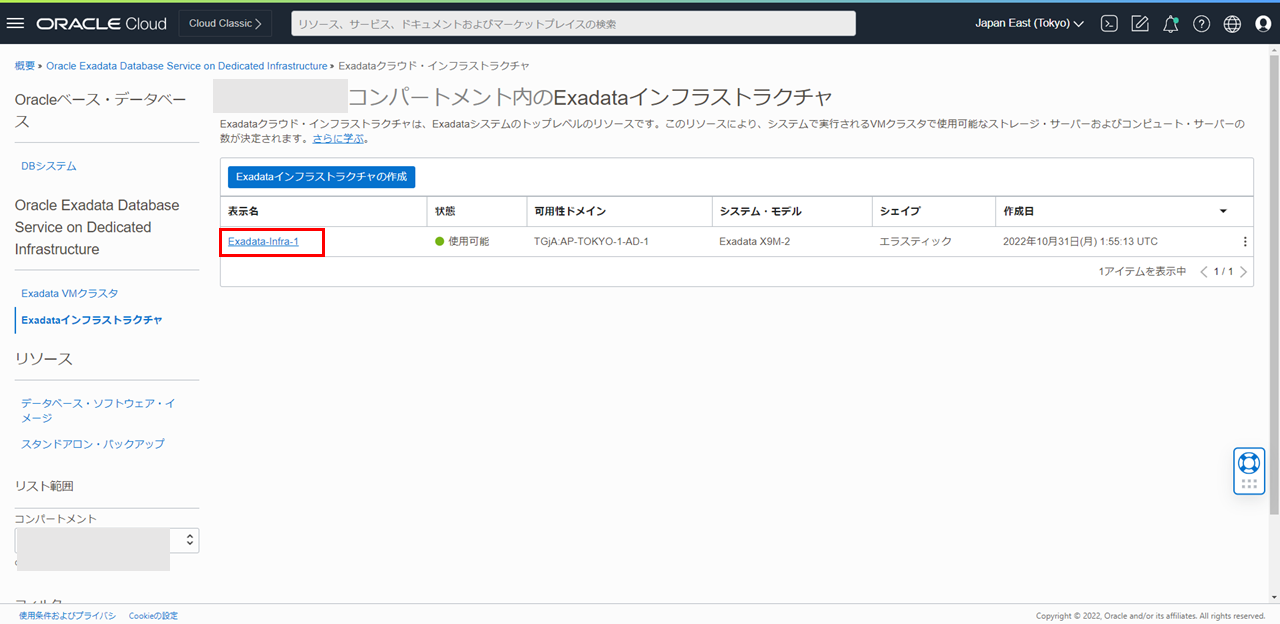Open the hamburger navigation menu

[x=16, y=23]
